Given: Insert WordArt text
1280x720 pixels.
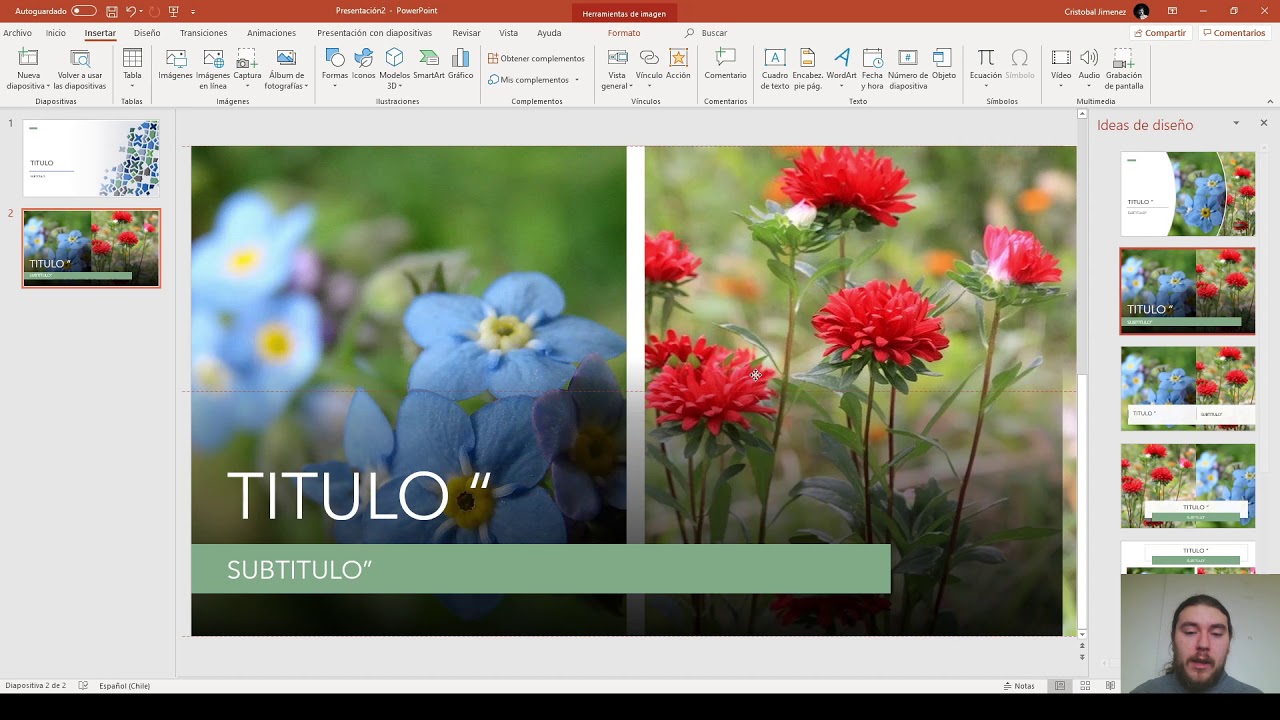Looking at the screenshot, I should (842, 69).
